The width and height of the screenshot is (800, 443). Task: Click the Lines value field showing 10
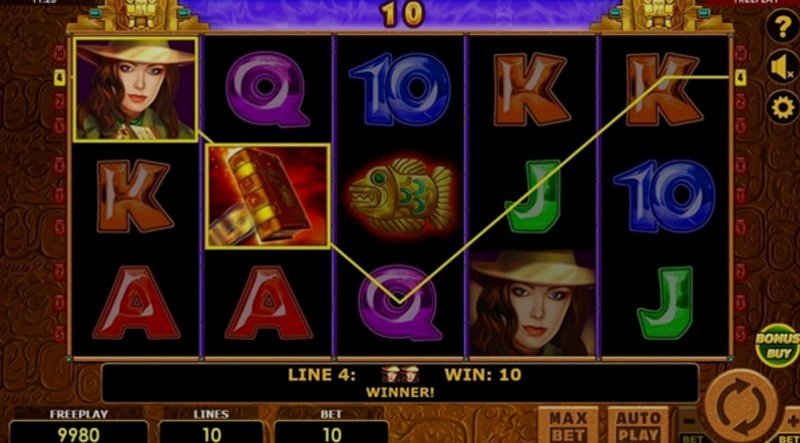click(x=211, y=434)
